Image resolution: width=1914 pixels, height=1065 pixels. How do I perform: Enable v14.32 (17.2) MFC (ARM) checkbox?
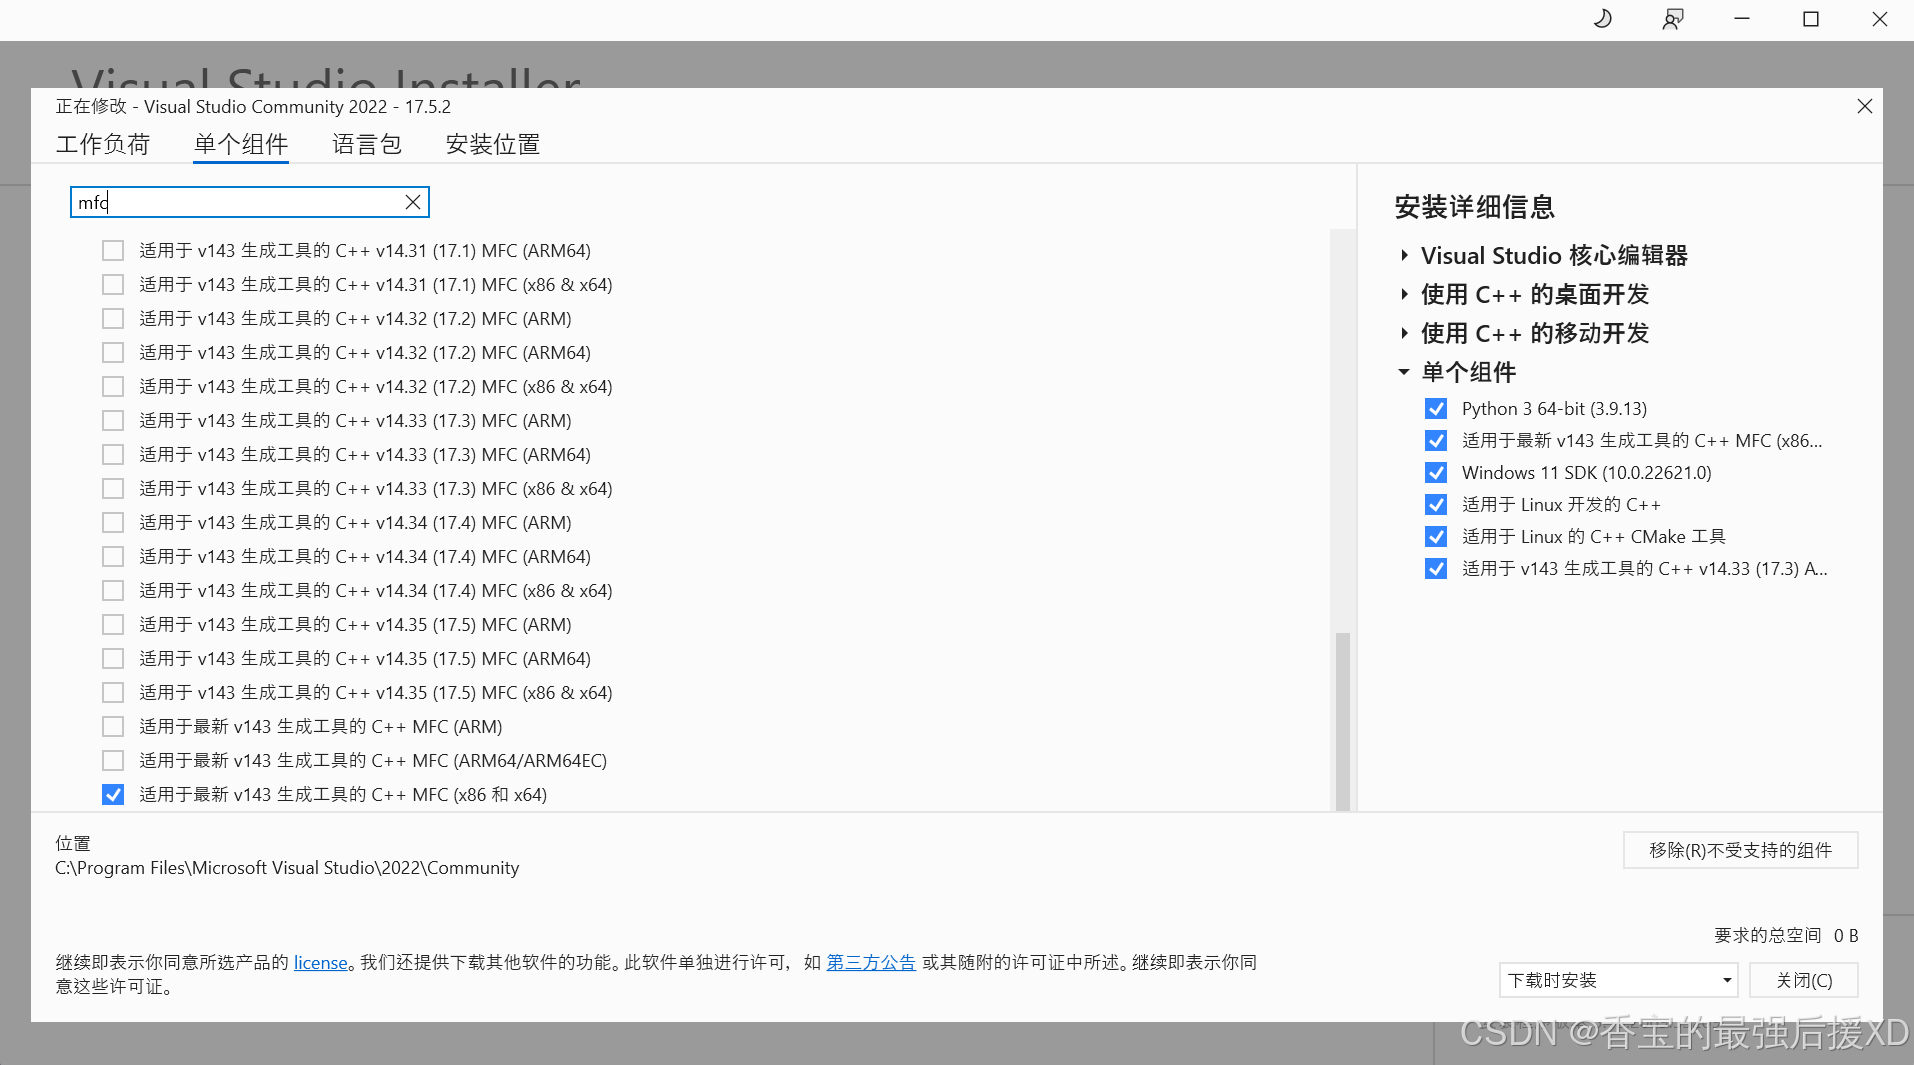click(113, 319)
